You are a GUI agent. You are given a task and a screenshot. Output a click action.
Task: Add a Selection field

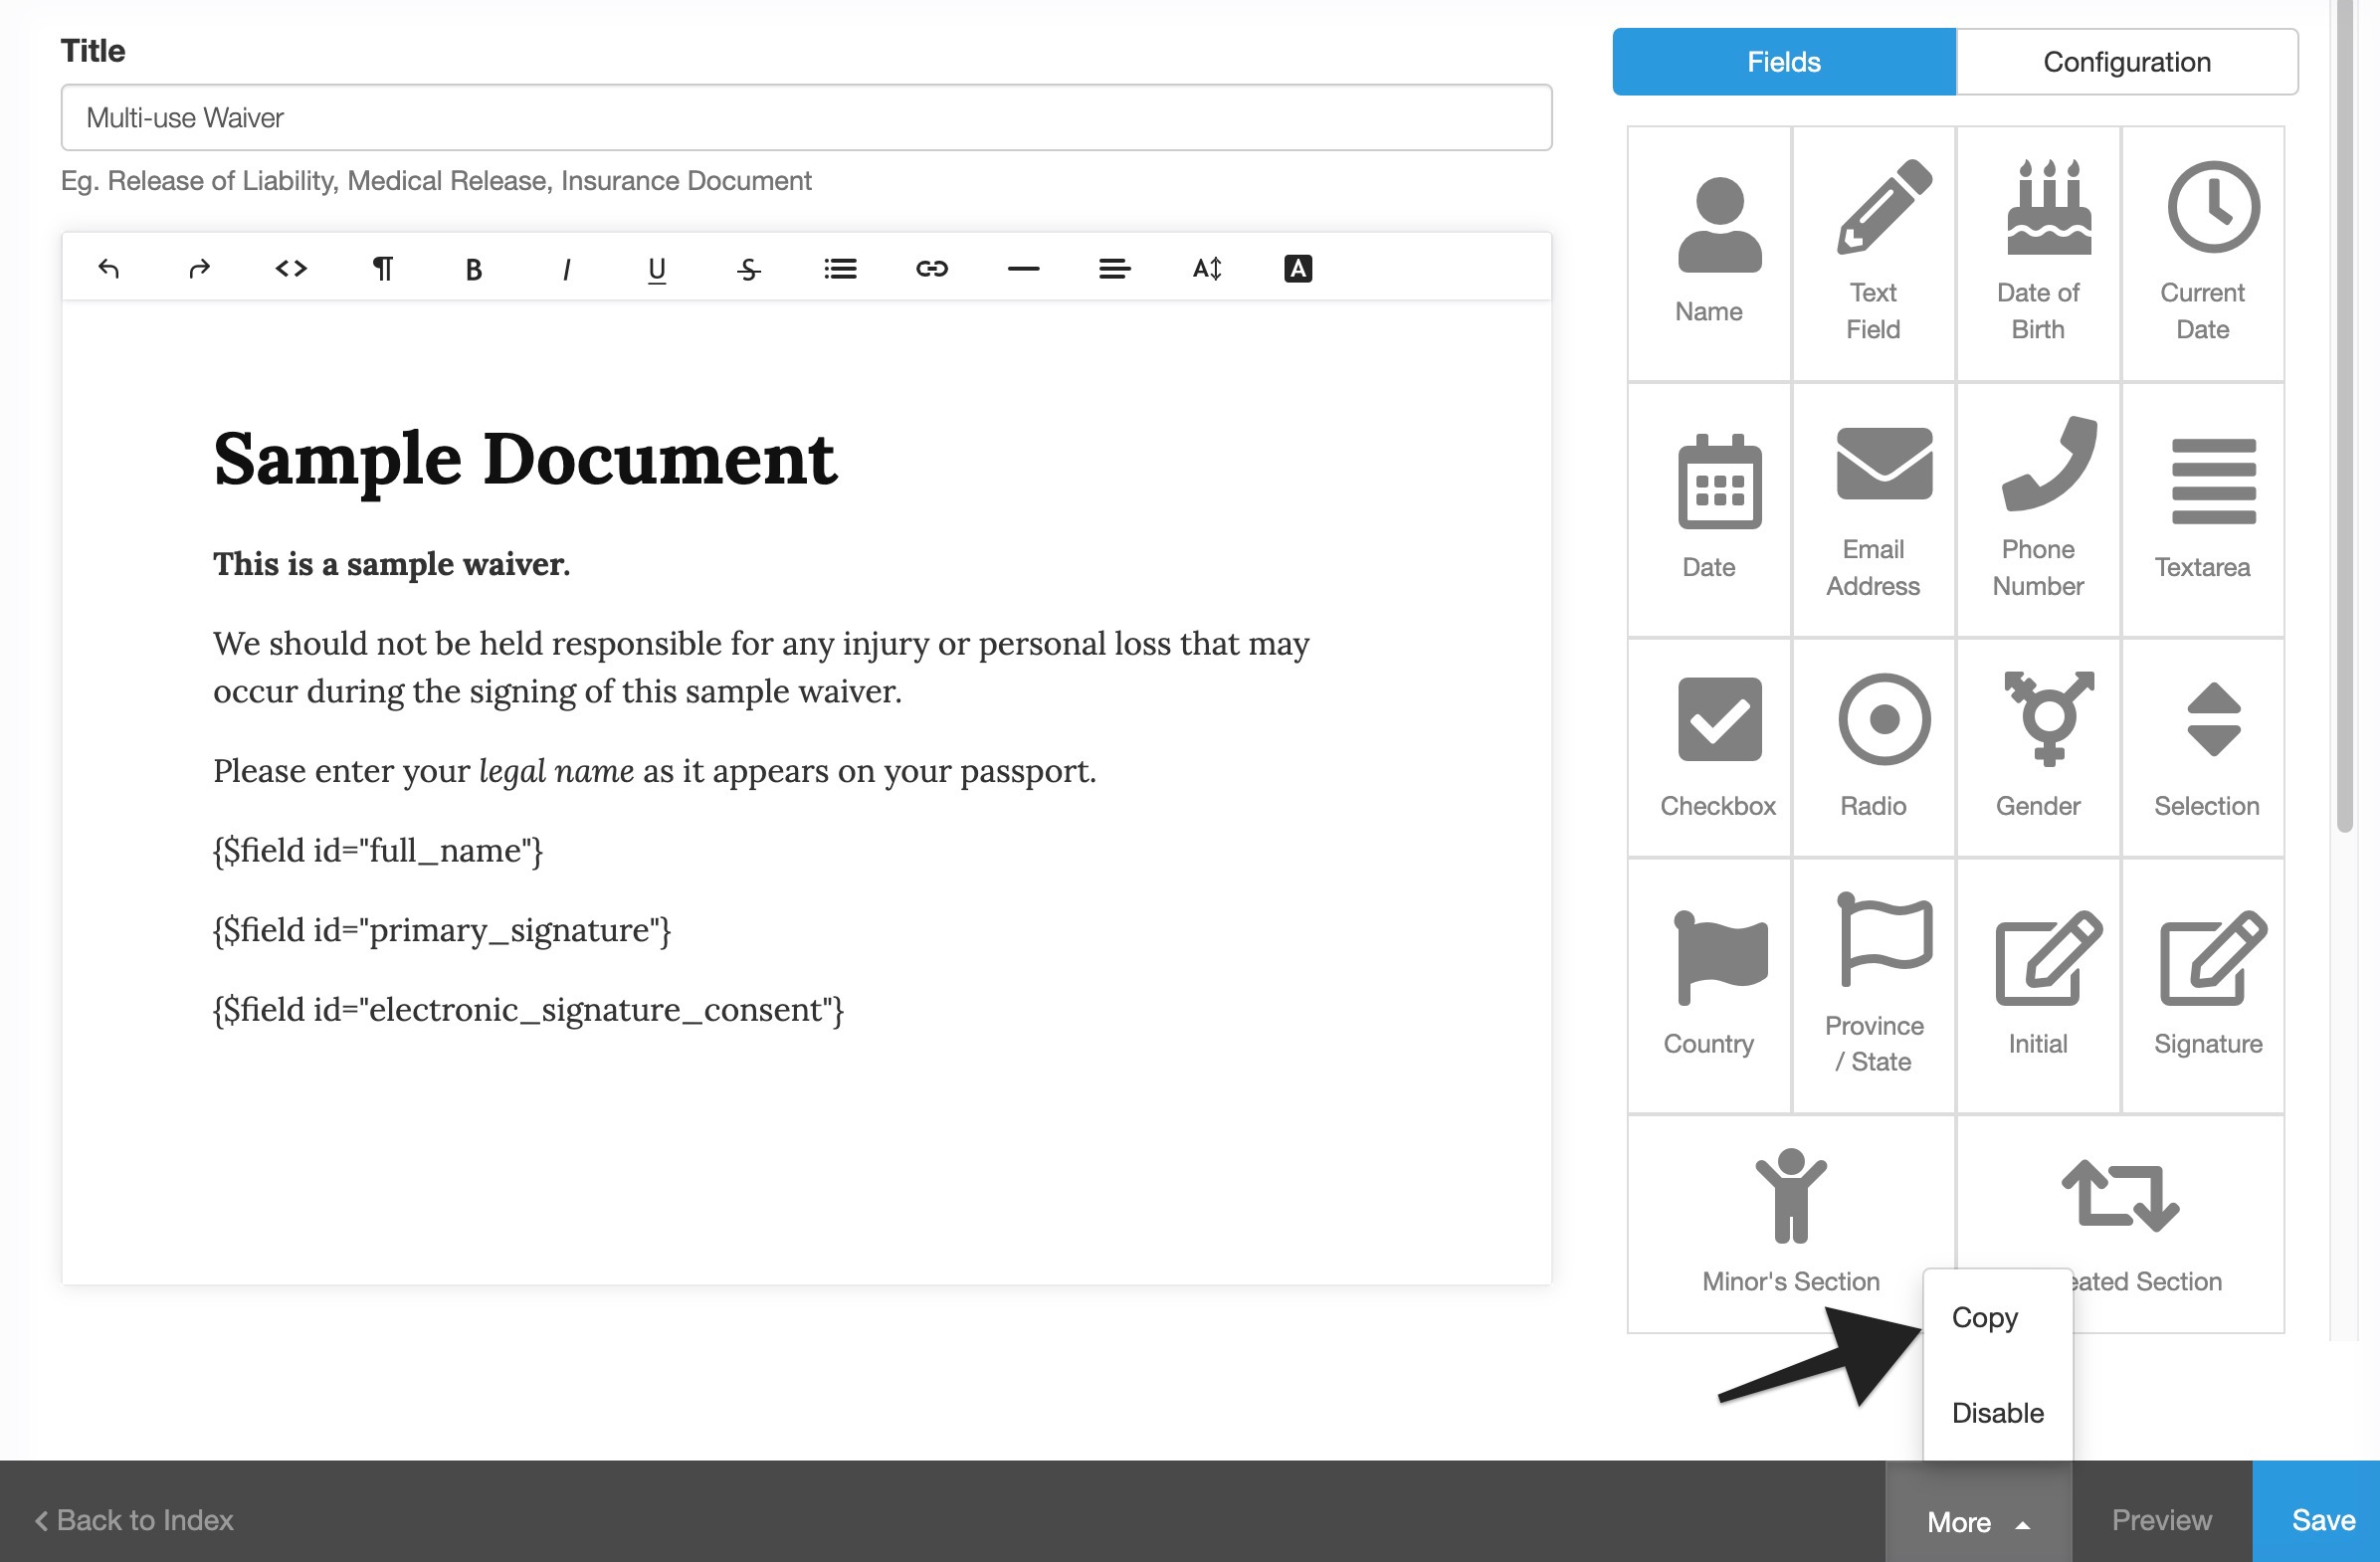(2203, 748)
